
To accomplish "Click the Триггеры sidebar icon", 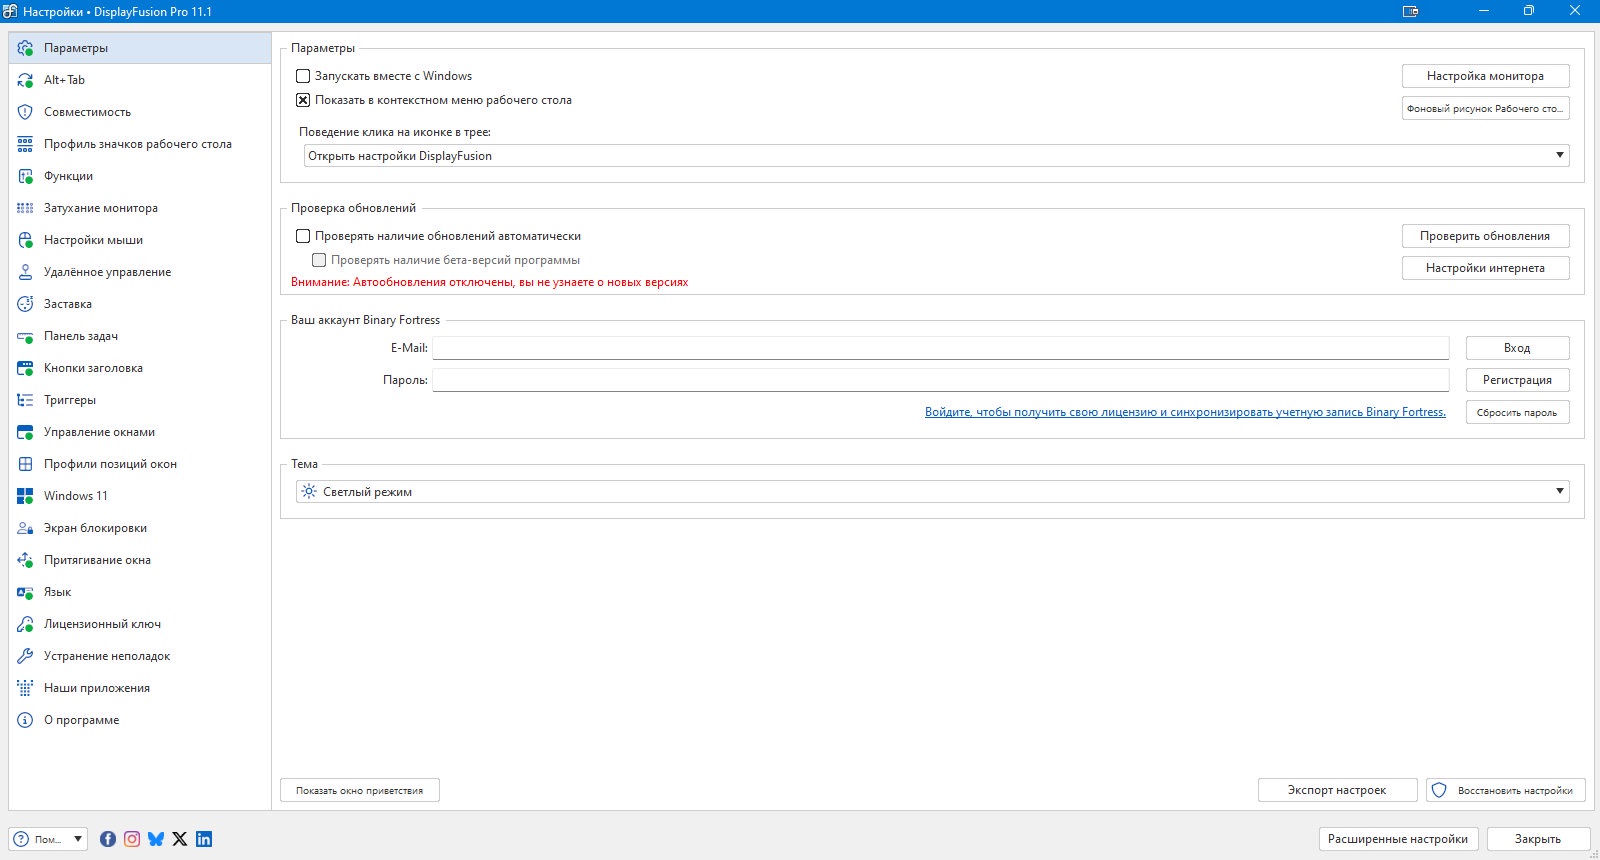I will pos(25,400).
